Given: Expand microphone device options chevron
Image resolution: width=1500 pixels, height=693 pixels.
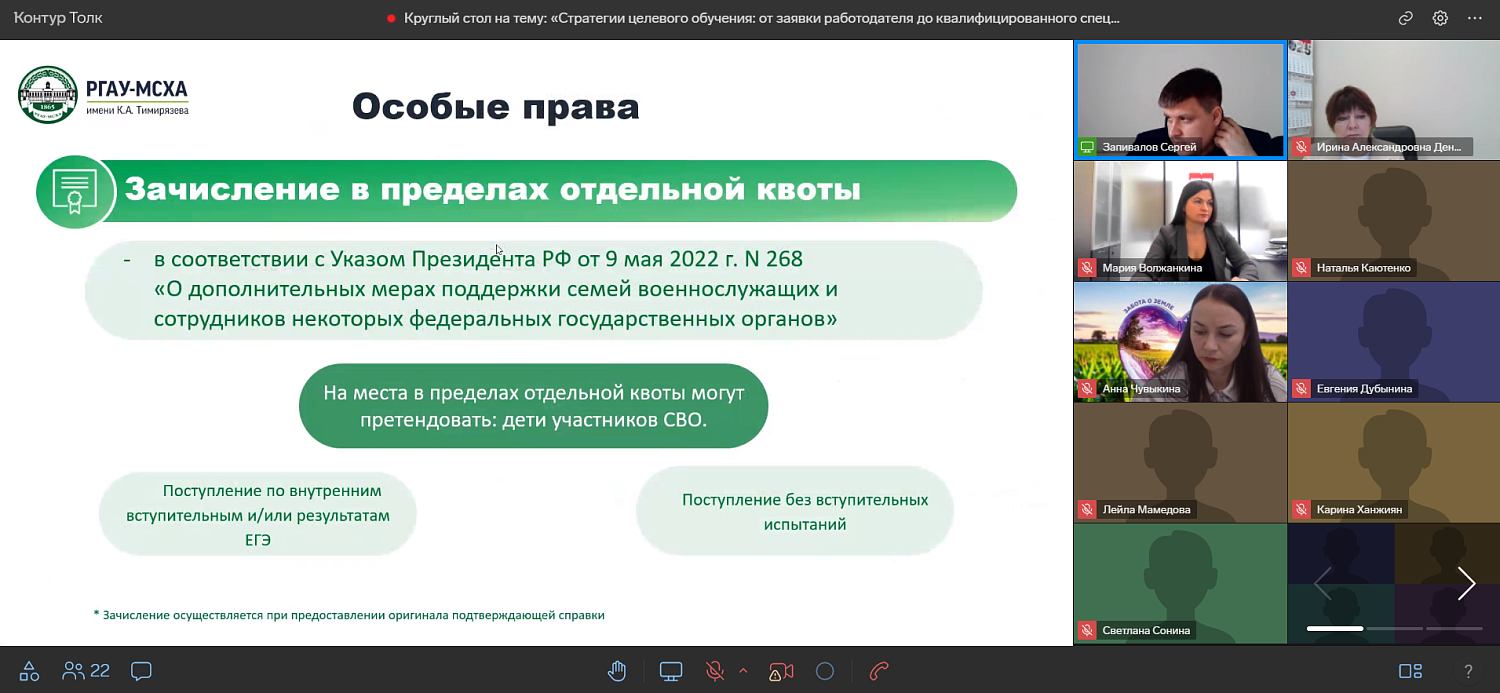Looking at the screenshot, I should [x=742, y=671].
